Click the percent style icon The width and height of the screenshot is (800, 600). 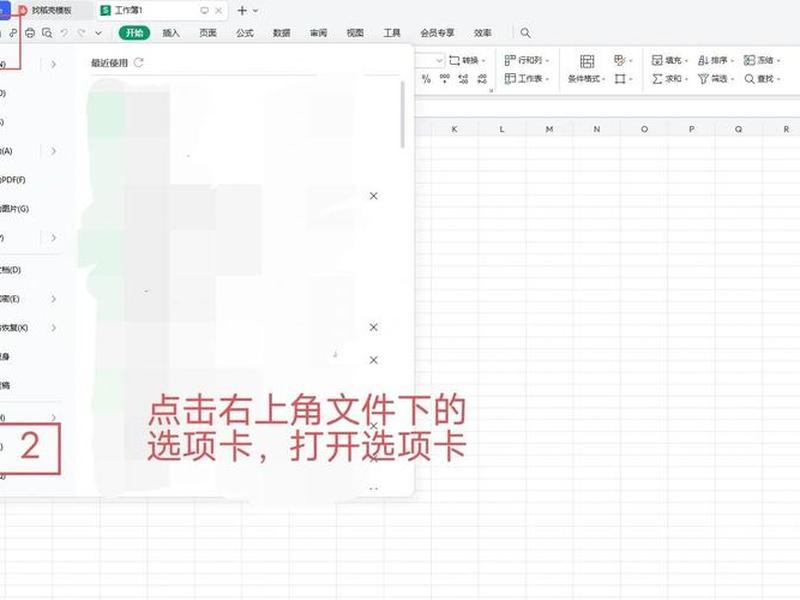426,79
